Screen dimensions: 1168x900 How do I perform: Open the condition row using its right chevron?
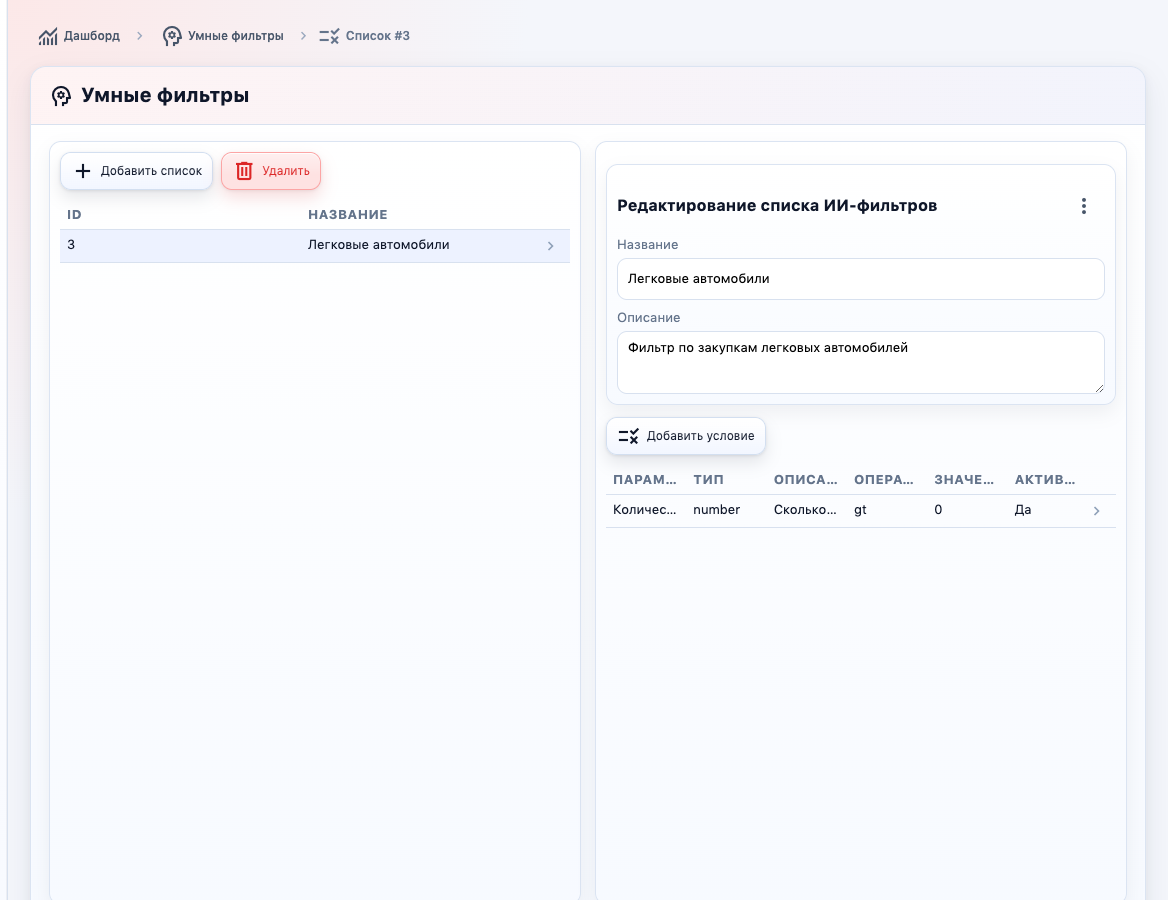1096,511
